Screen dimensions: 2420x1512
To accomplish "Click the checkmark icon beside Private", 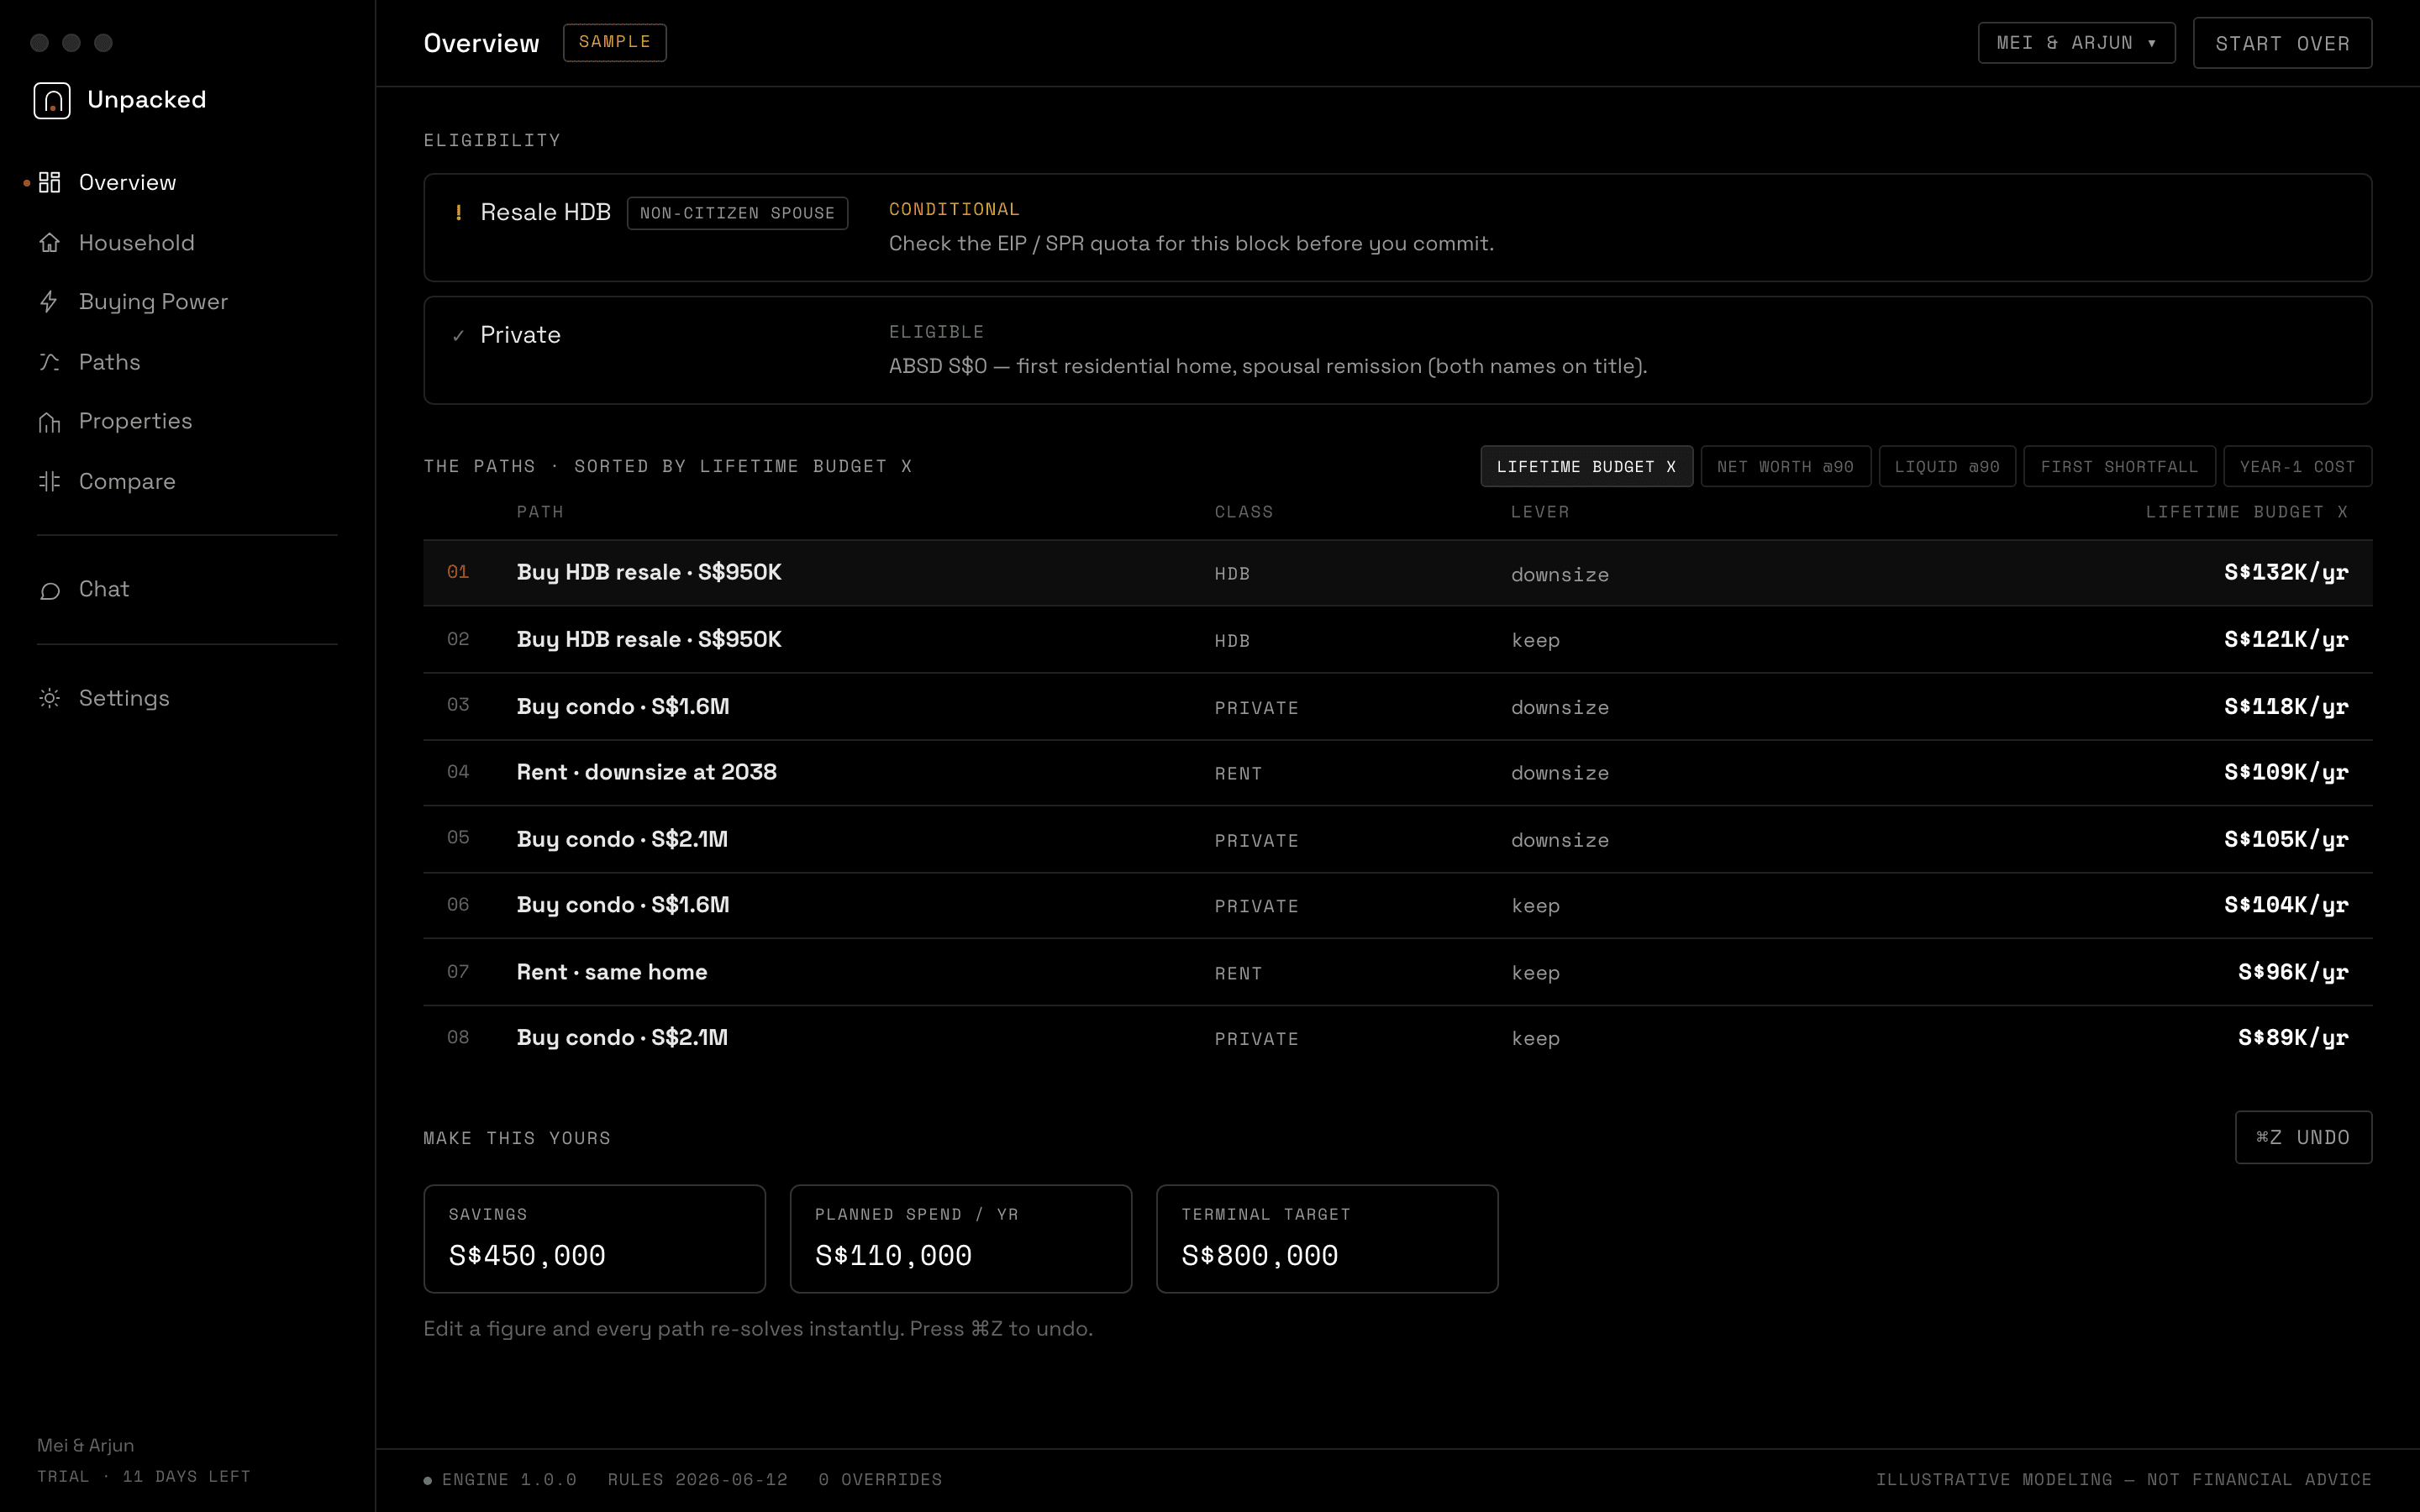I will click(x=458, y=335).
